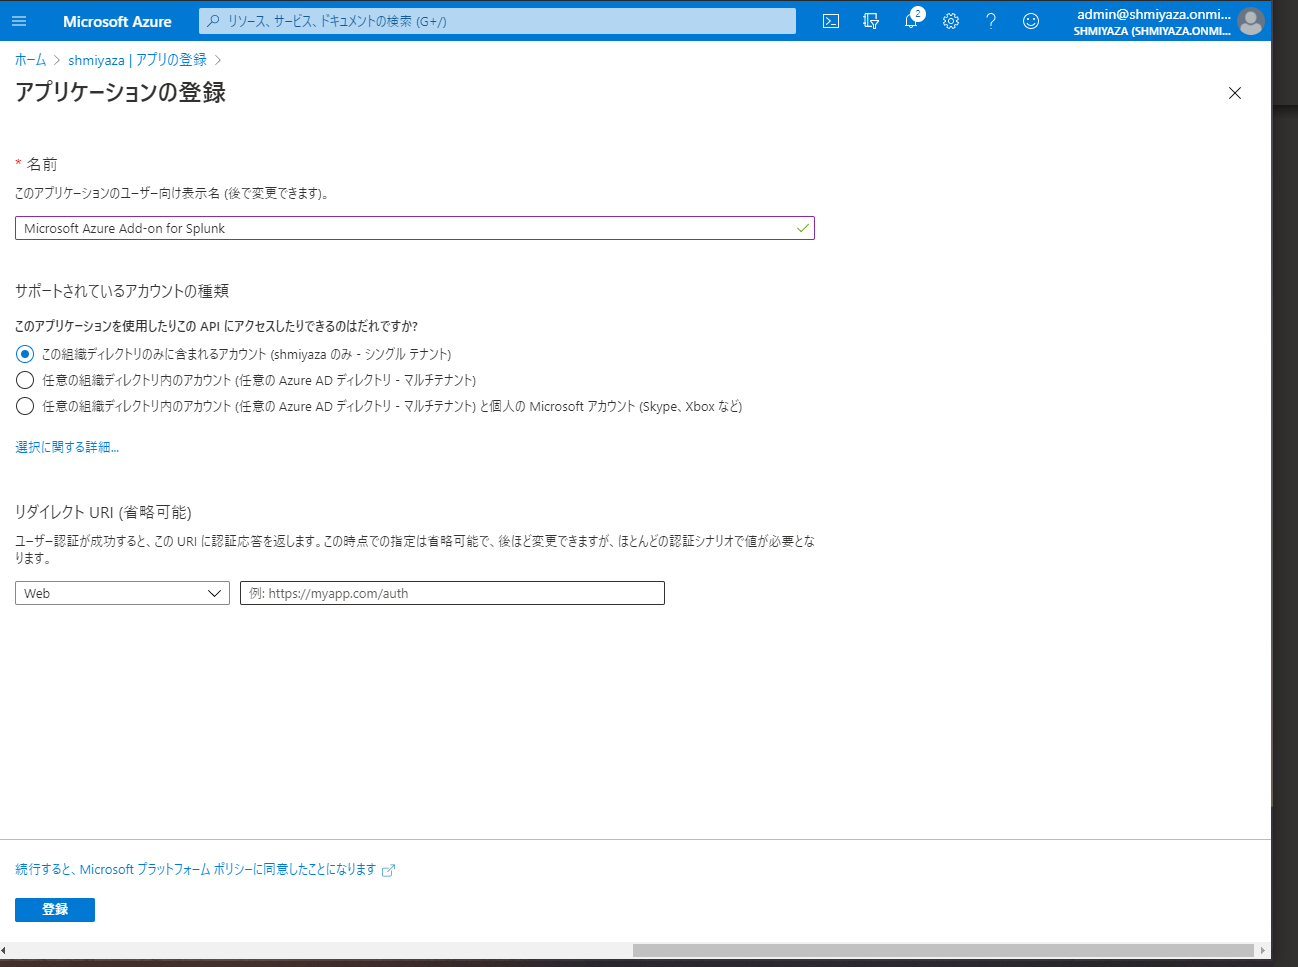The image size is (1298, 967).
Task: Open the portal settings gear icon
Action: point(950,20)
